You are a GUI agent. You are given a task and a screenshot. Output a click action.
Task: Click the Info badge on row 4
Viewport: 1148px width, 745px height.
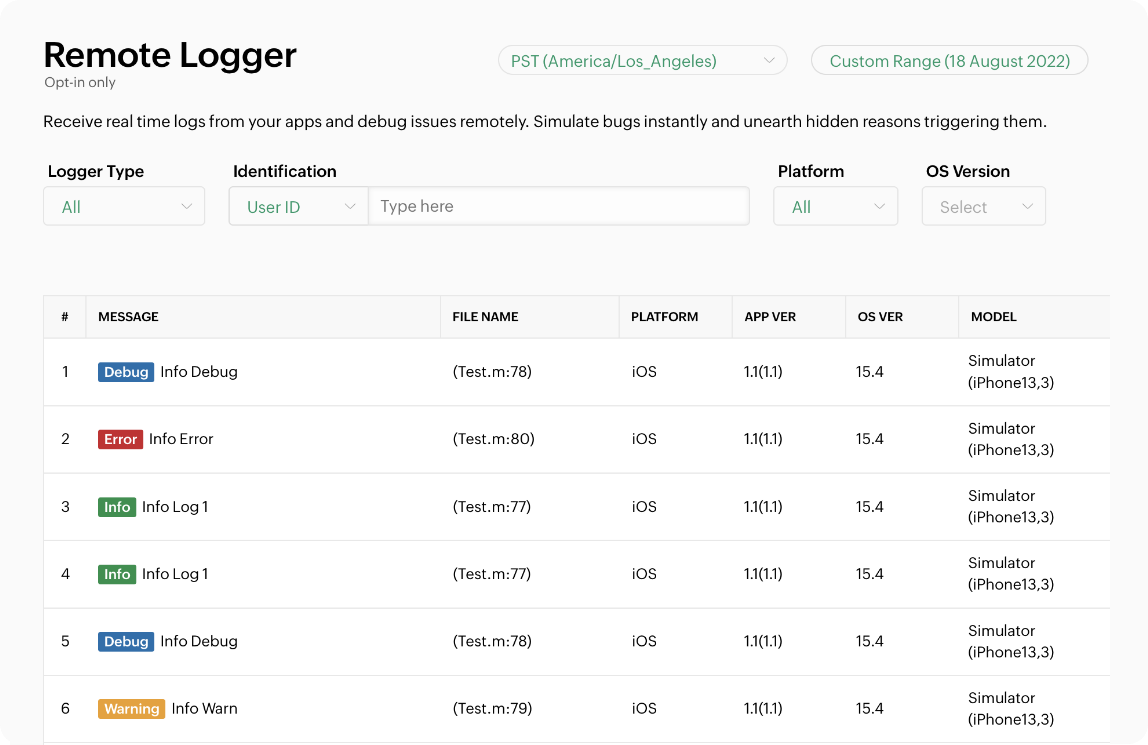(x=117, y=574)
